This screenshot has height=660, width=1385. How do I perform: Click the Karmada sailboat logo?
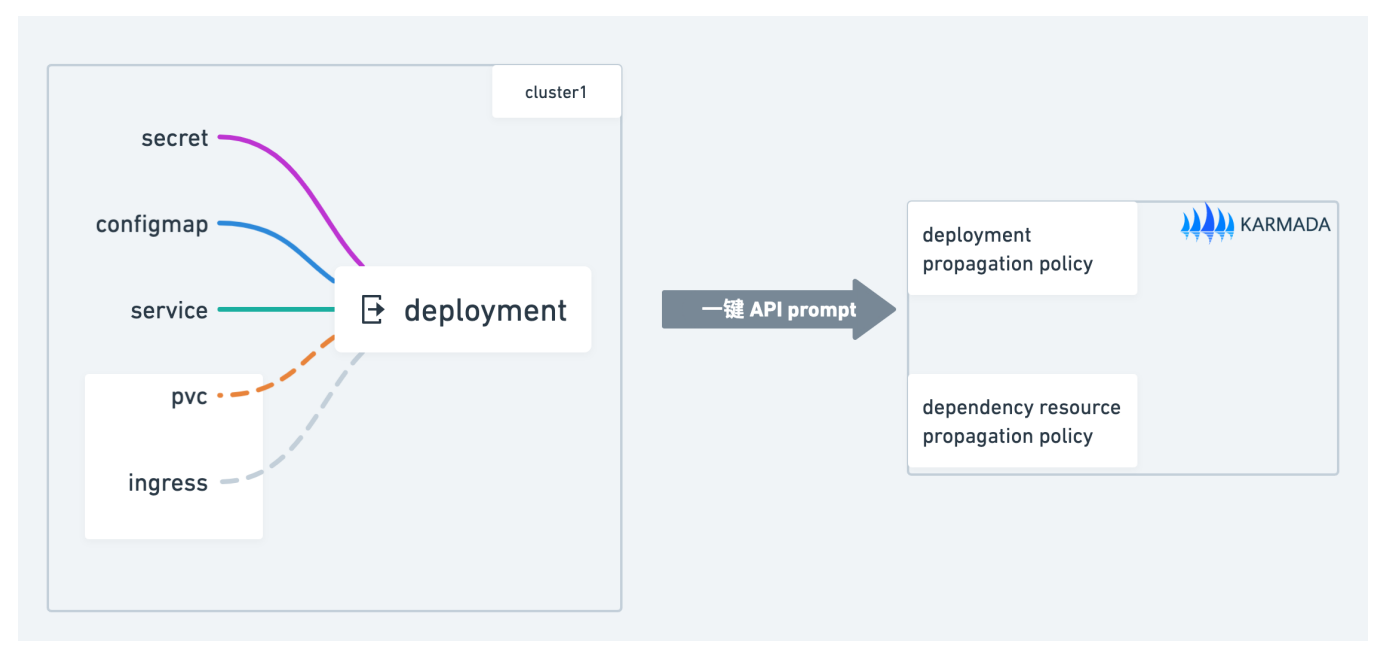coord(1207,223)
